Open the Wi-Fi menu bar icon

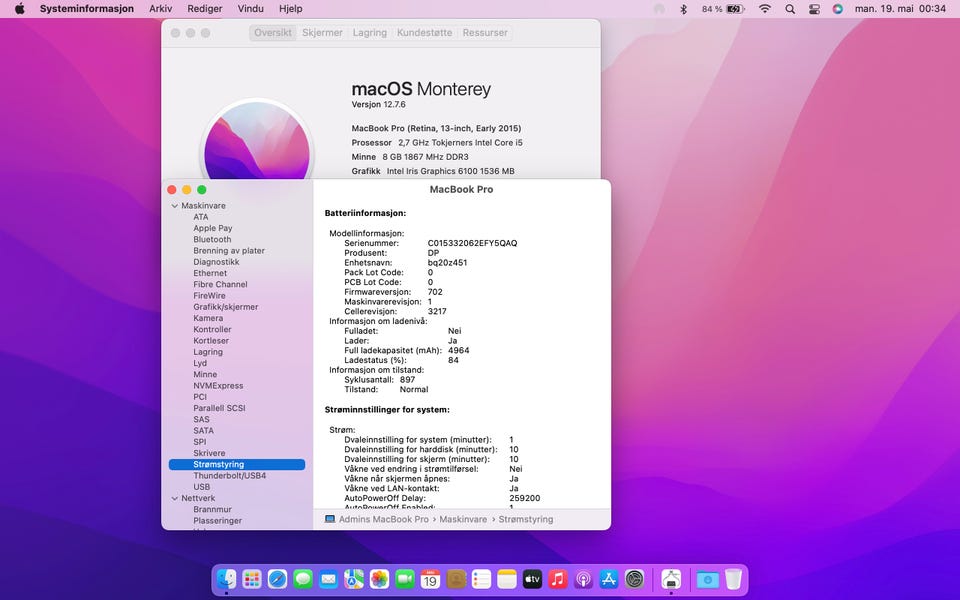click(765, 9)
